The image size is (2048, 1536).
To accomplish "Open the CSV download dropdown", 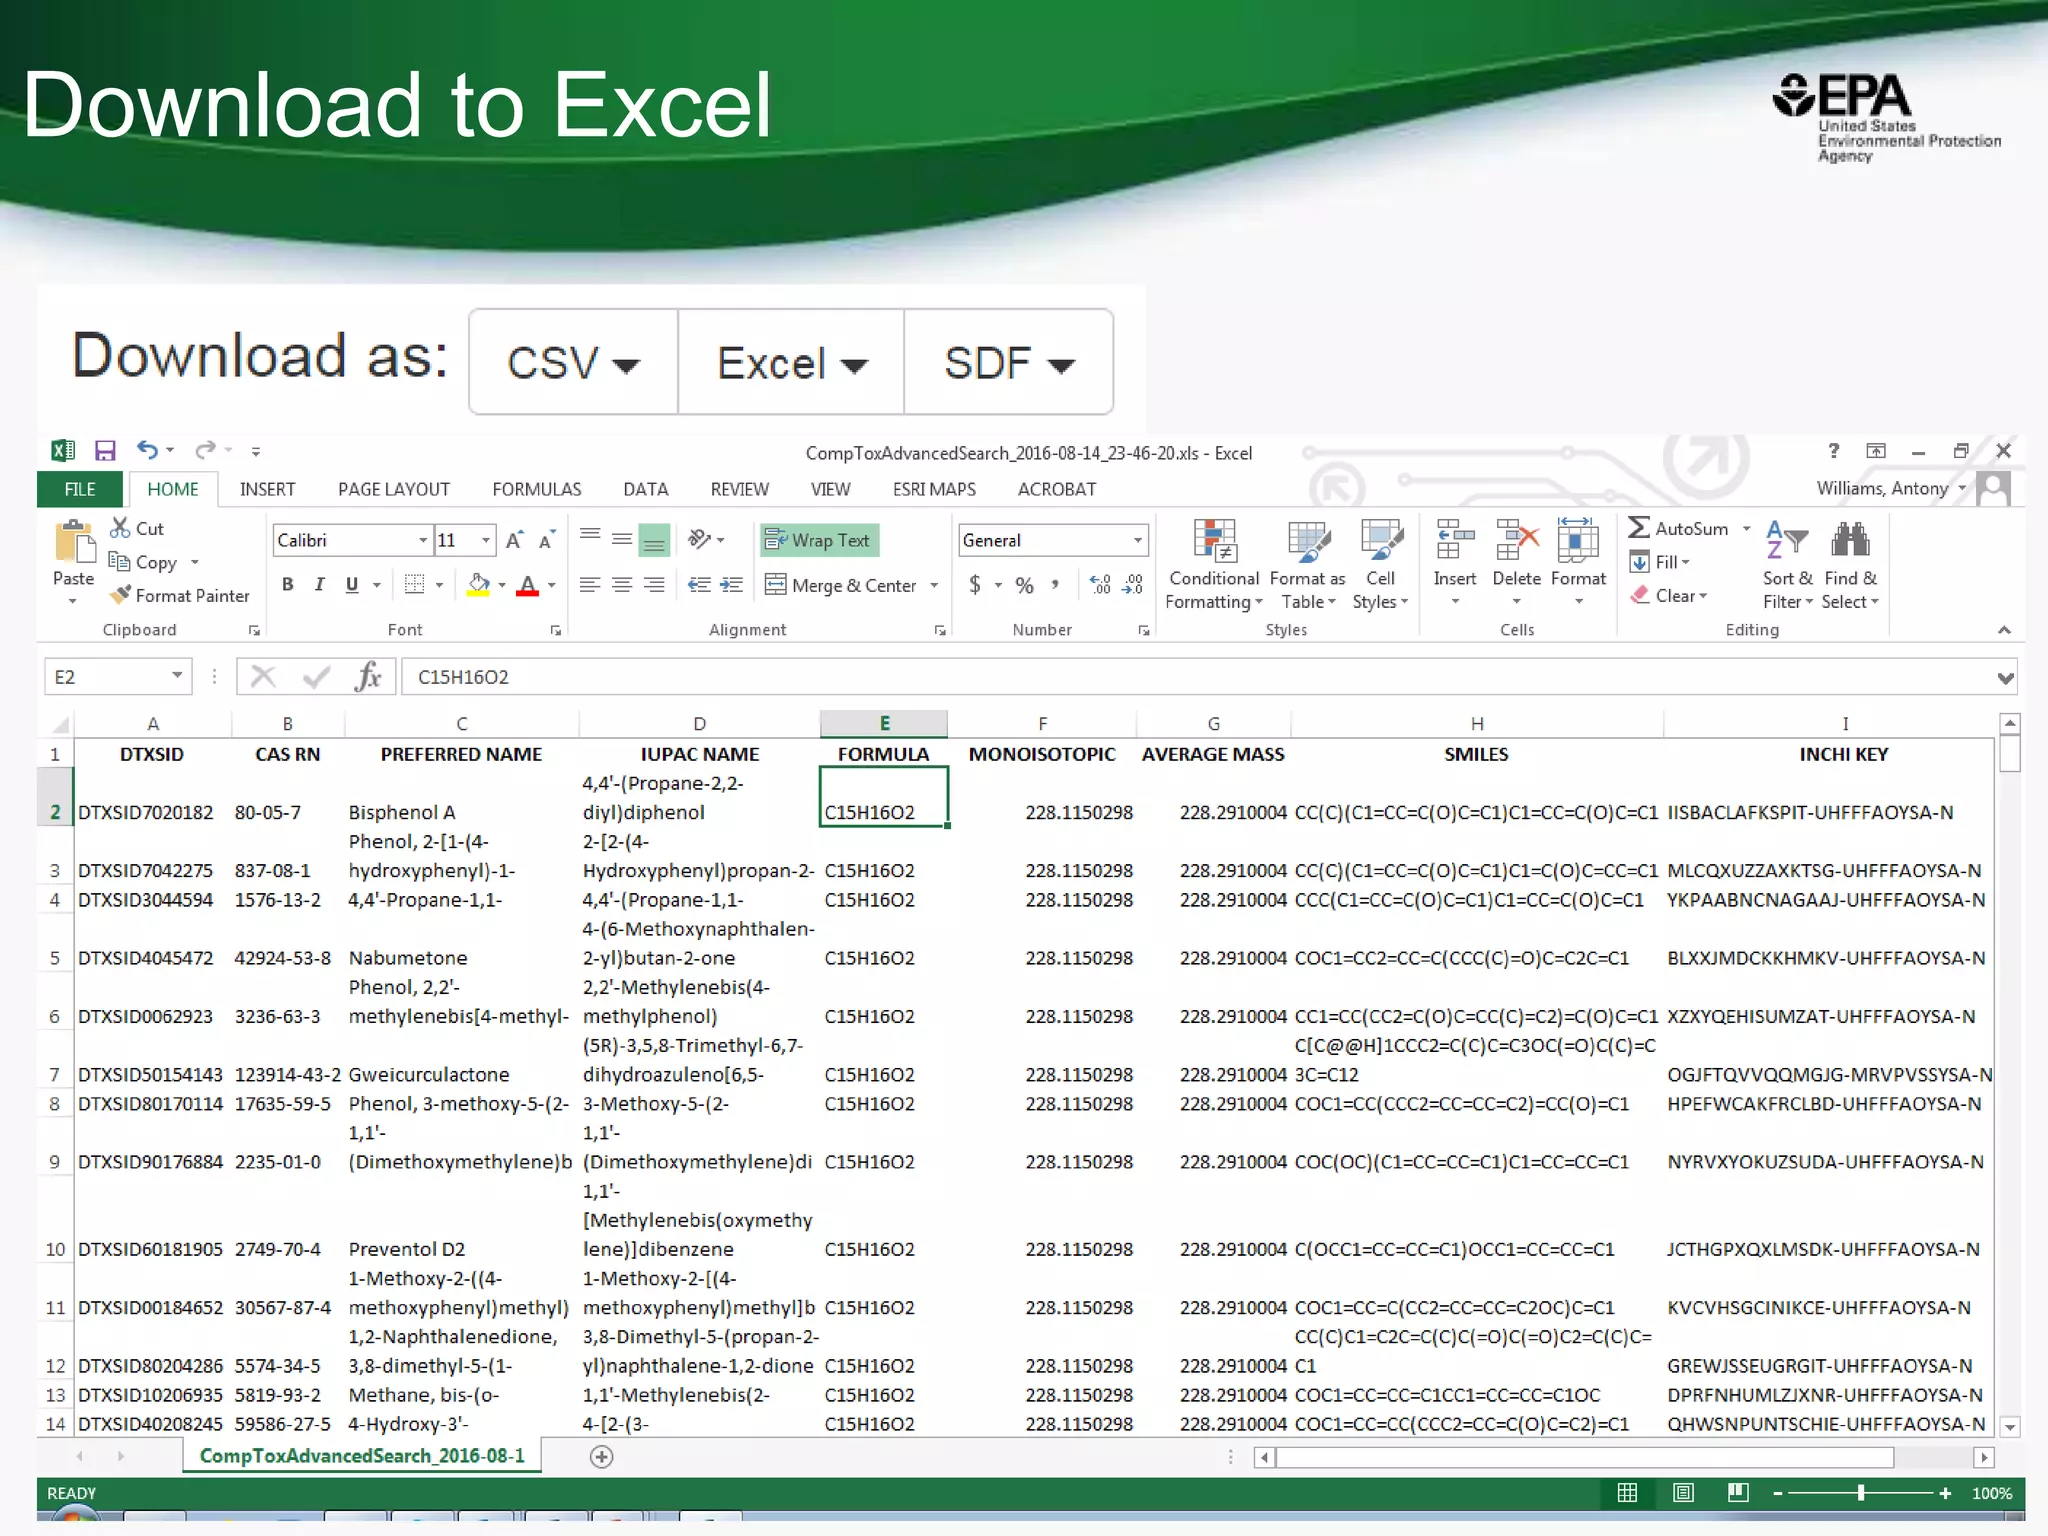I will [574, 362].
